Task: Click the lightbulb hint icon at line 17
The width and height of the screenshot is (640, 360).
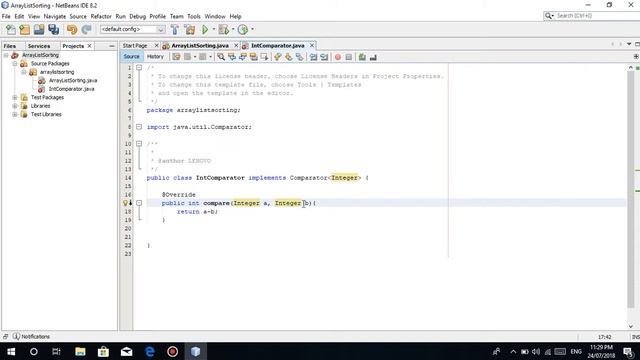Action: [x=126, y=203]
